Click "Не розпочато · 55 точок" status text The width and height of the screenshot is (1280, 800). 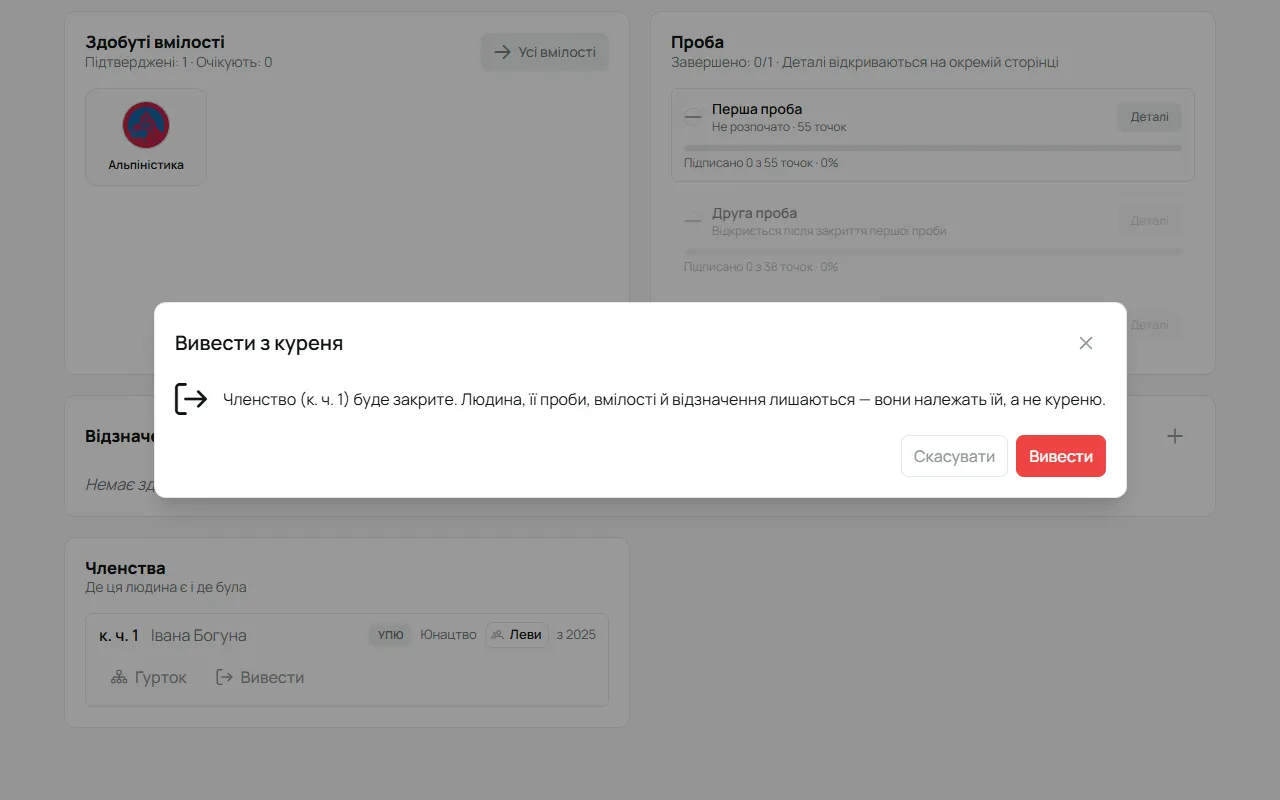779,127
